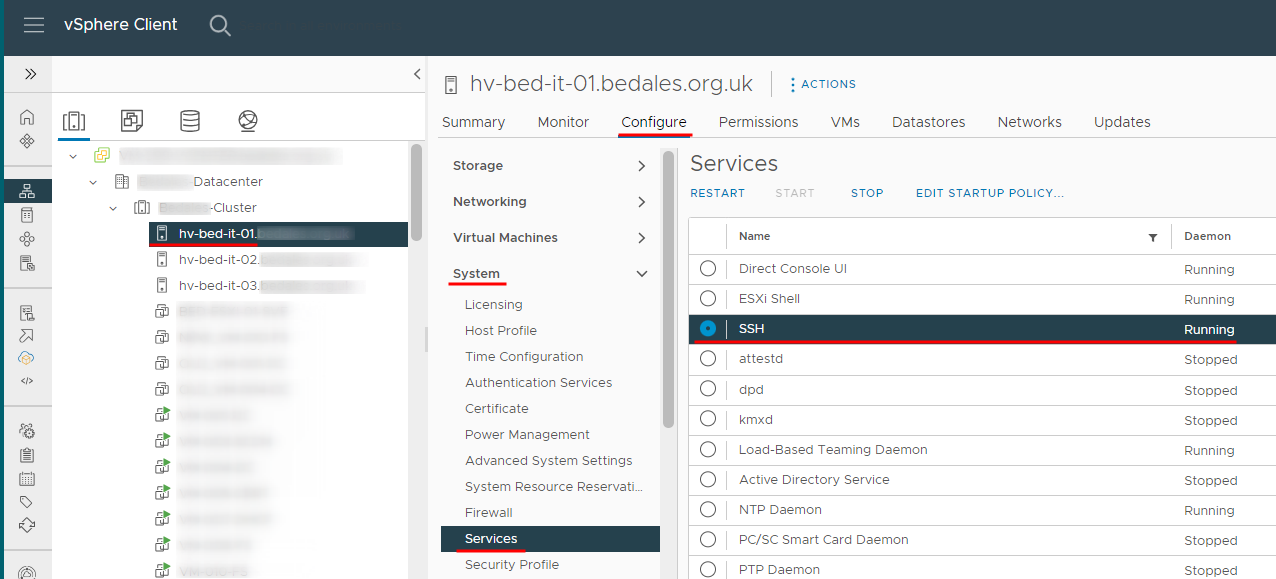Expand the Networking configuration section

coord(642,202)
